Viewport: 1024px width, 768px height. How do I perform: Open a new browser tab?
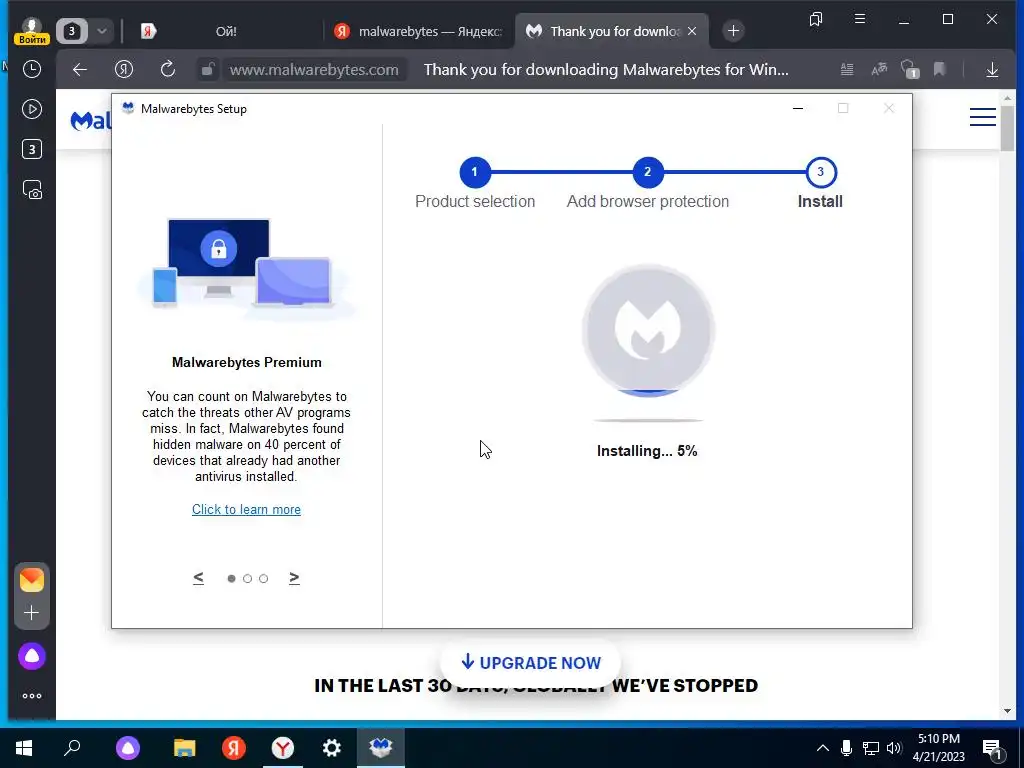(x=733, y=31)
